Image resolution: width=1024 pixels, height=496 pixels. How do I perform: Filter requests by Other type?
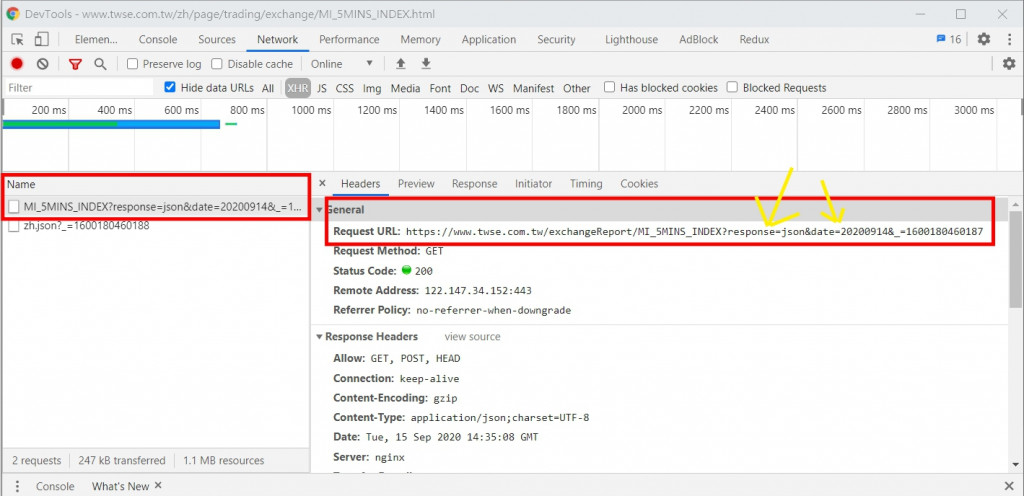coord(577,88)
